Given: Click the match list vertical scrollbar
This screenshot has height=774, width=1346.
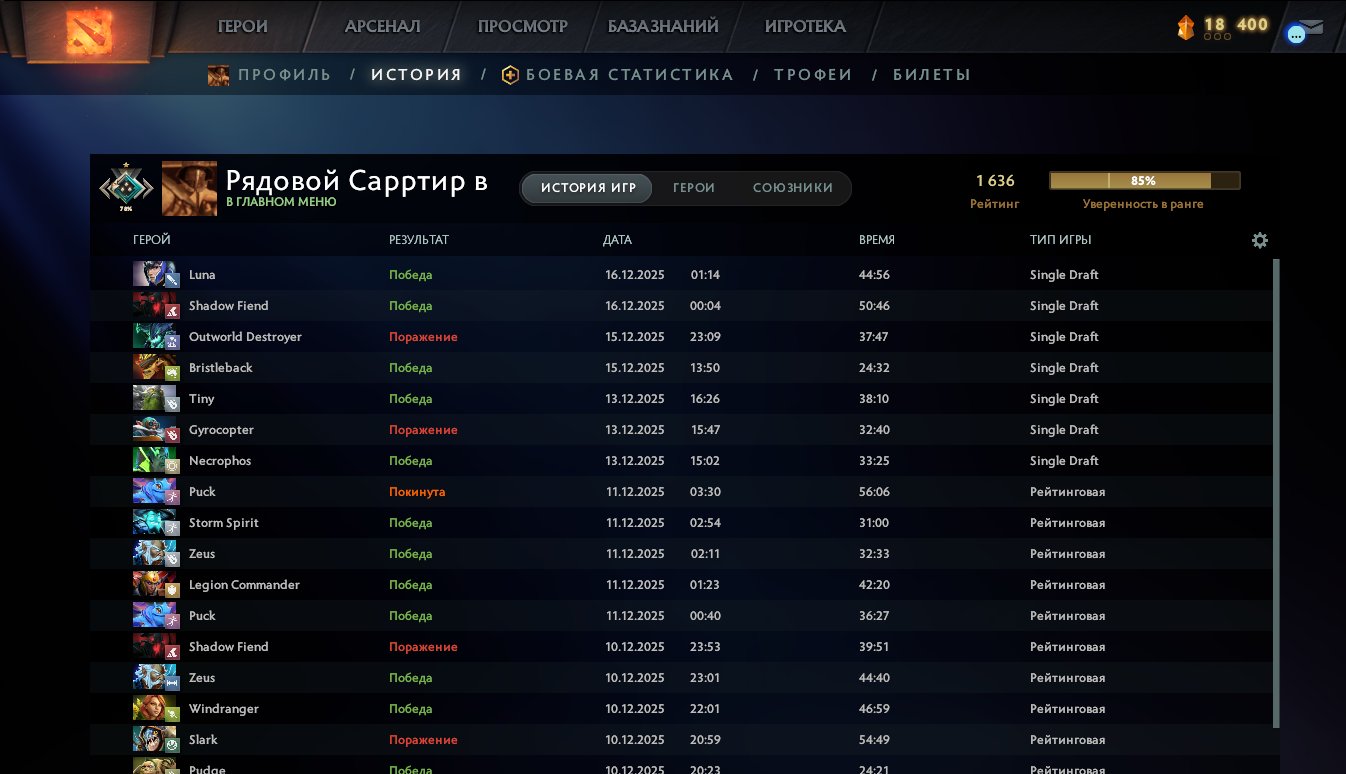Looking at the screenshot, I should [1275, 490].
